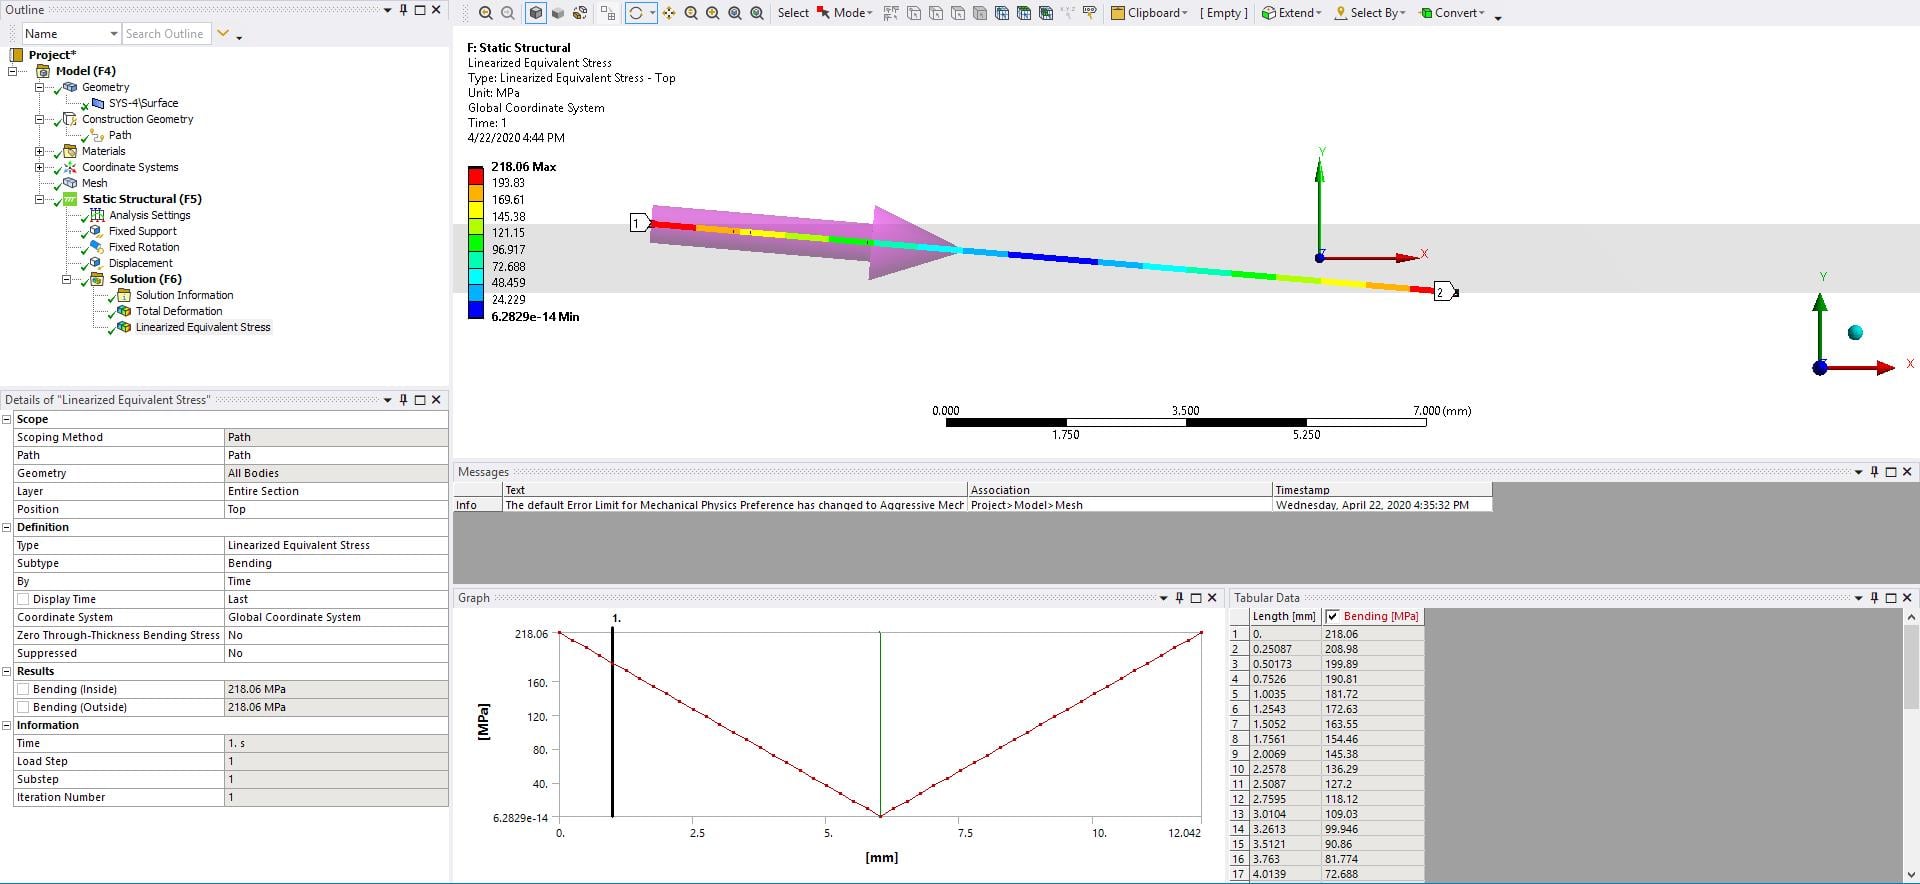Image resolution: width=1920 pixels, height=884 pixels.
Task: Focus the Search Outline field
Action: [166, 34]
